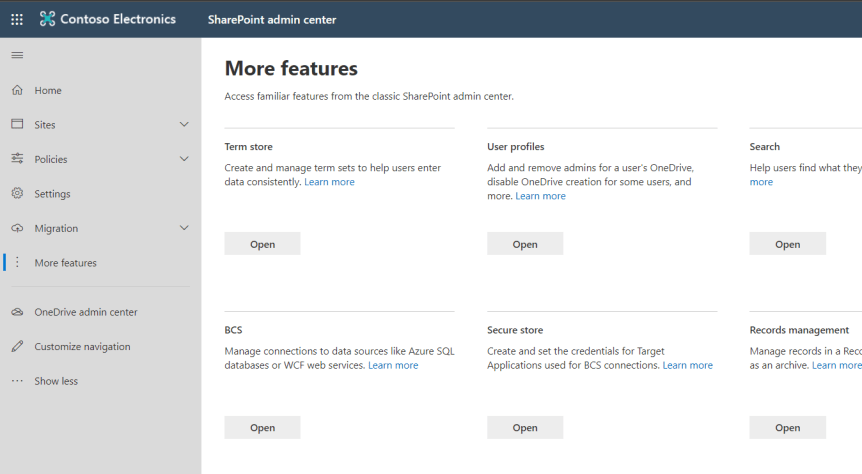862x474 pixels.
Task: Follow Learn more link under BCS
Action: pos(393,366)
